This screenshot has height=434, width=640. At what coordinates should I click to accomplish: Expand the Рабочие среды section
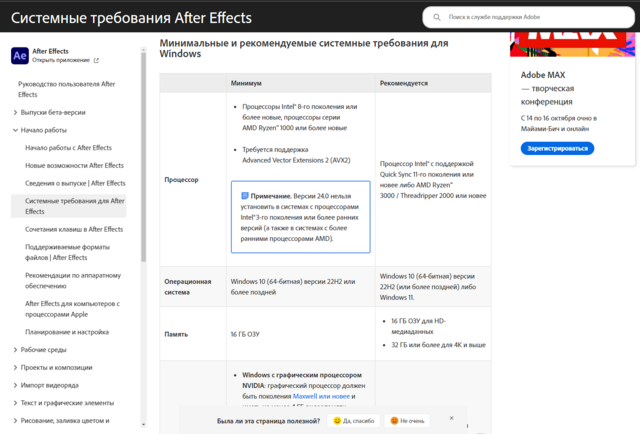tap(15, 349)
